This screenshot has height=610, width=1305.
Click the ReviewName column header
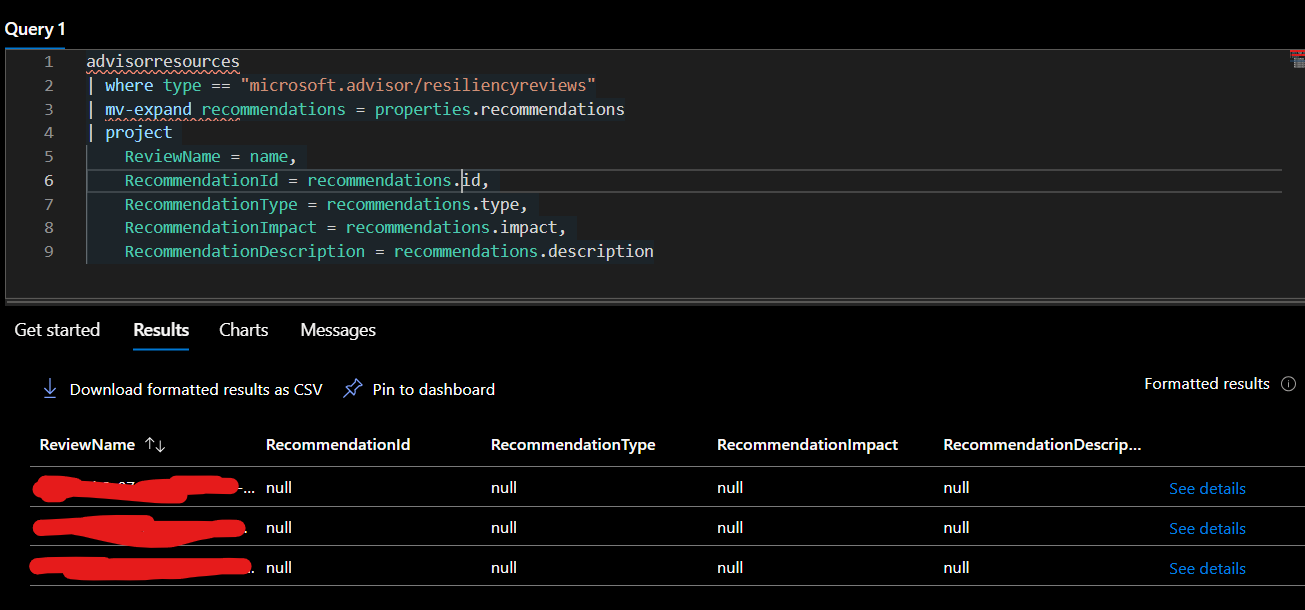click(87, 445)
